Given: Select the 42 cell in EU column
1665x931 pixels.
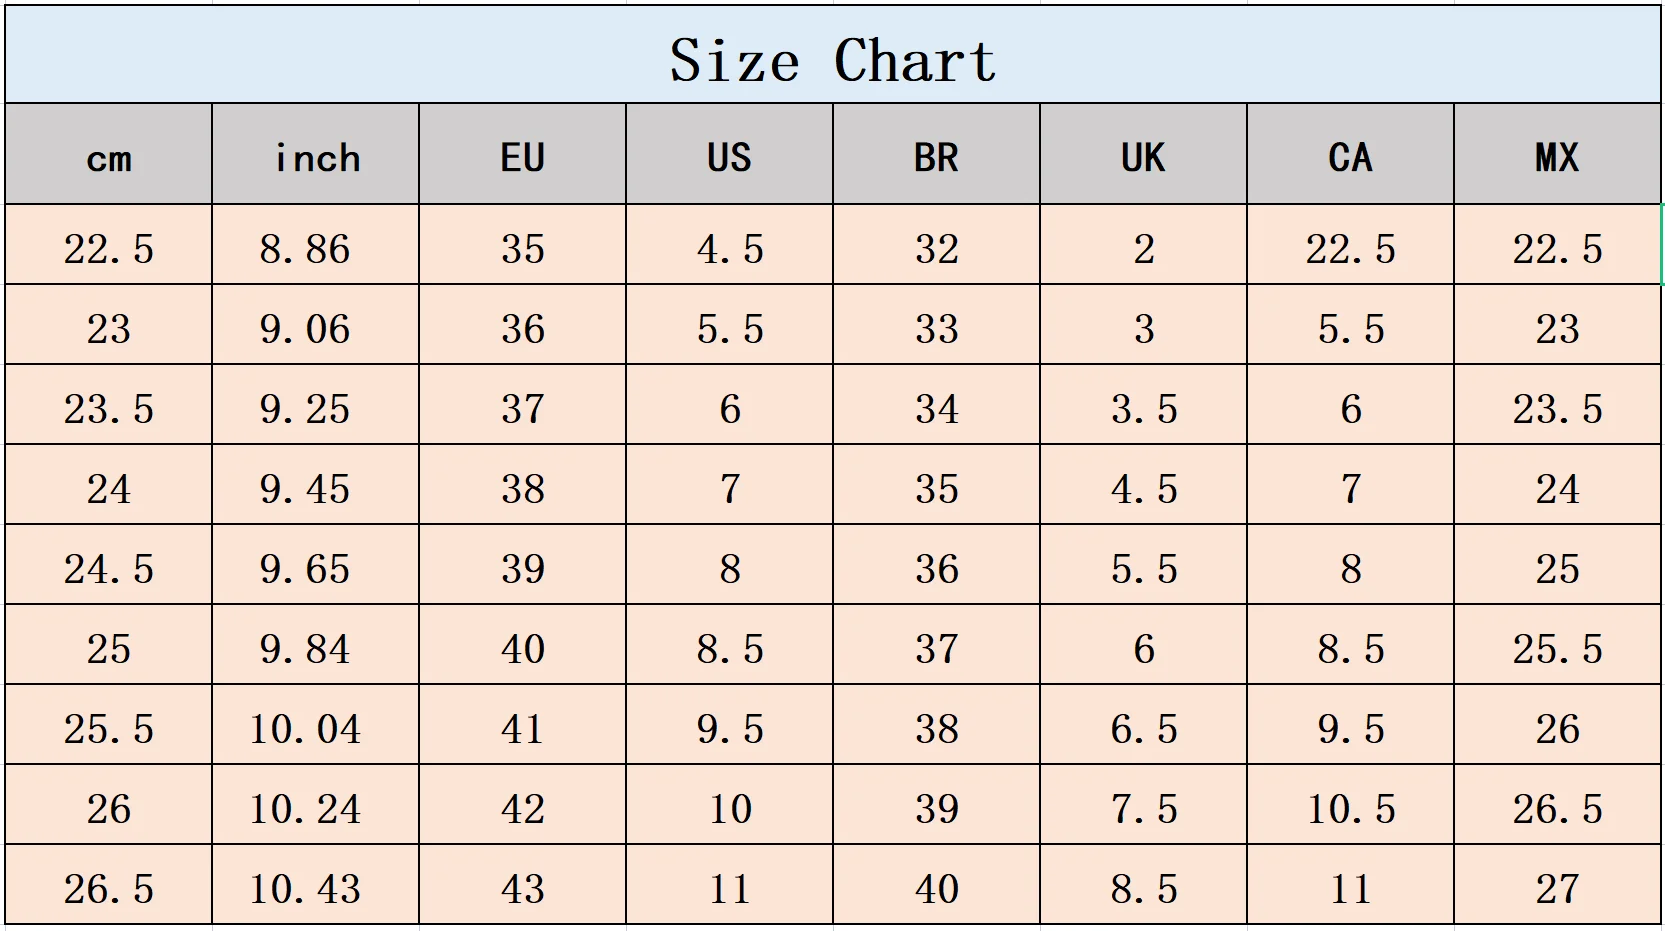Looking at the screenshot, I should coord(522,809).
